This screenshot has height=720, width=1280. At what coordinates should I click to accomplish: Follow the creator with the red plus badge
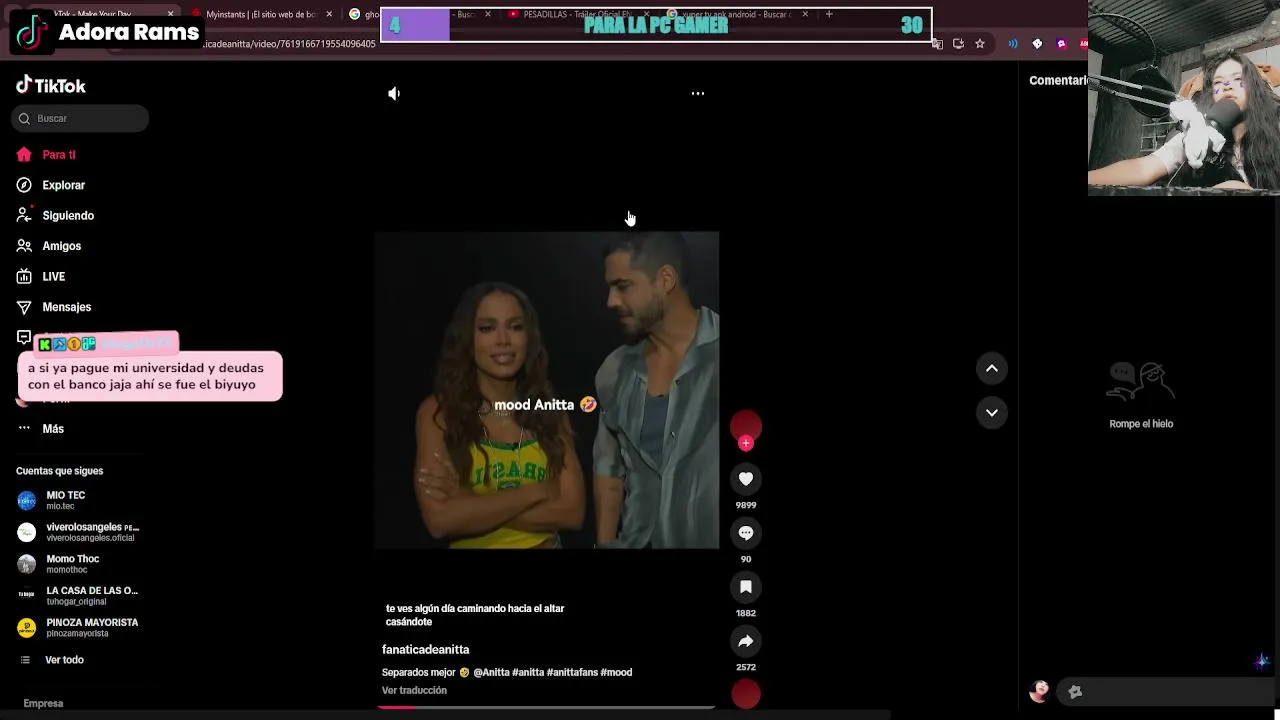(746, 443)
